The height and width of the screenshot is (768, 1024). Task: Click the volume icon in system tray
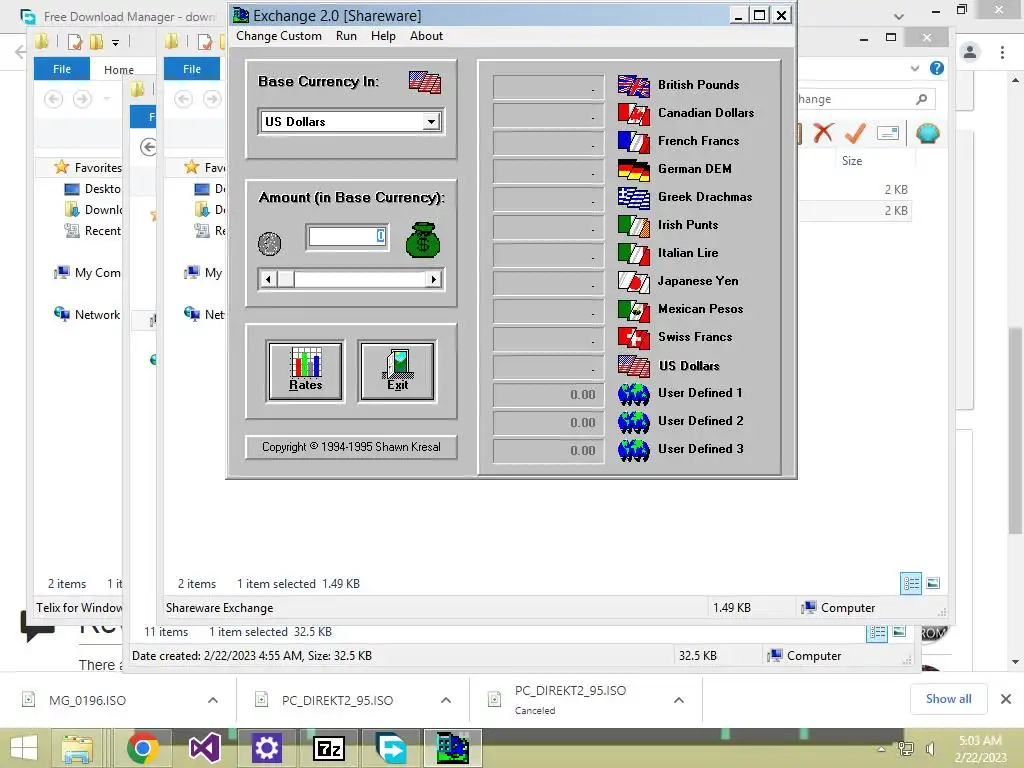[931, 749]
